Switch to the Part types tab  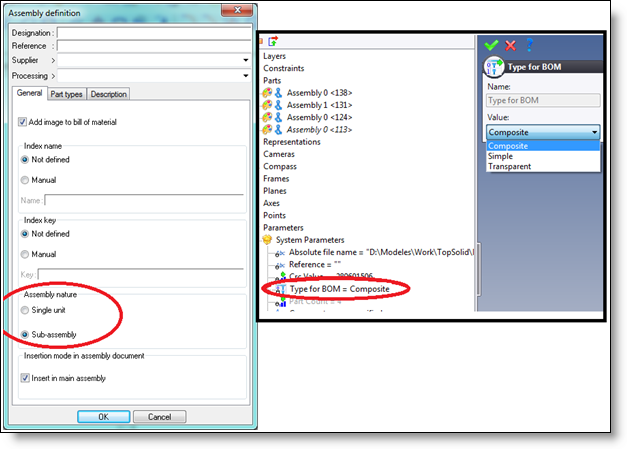pyautogui.click(x=67, y=94)
